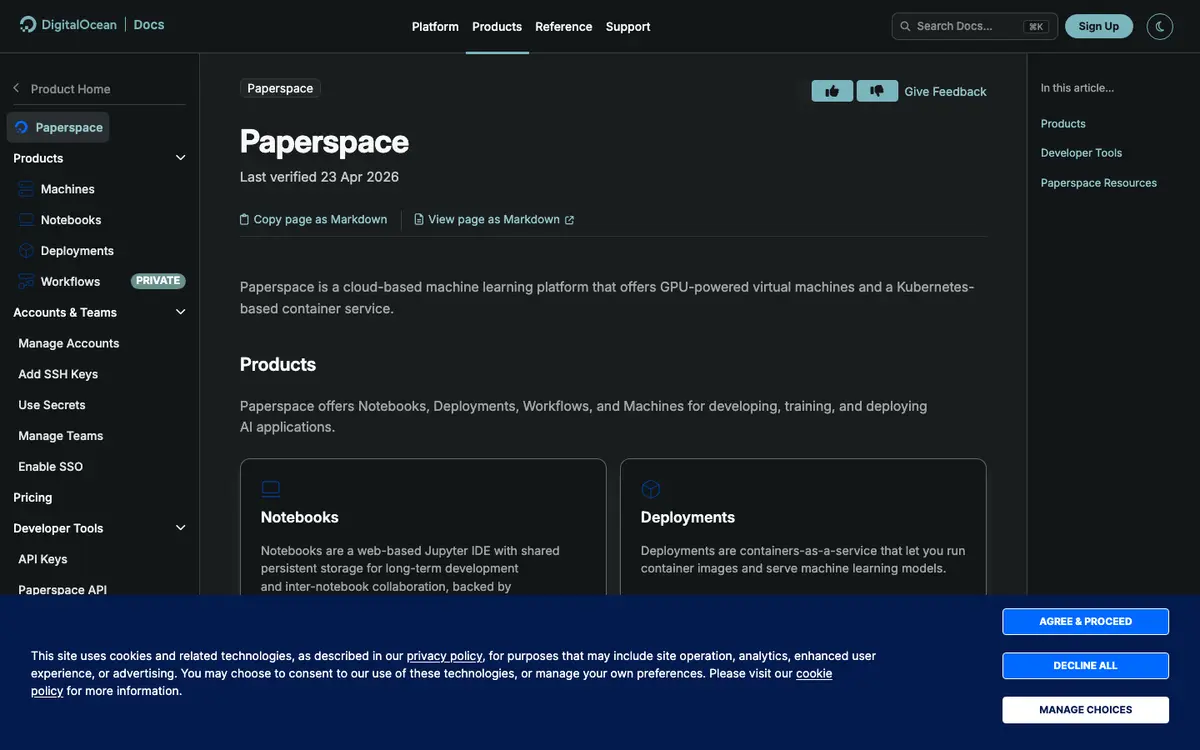Open Enable SSO in sidebar
1200x750 pixels.
pos(51,467)
